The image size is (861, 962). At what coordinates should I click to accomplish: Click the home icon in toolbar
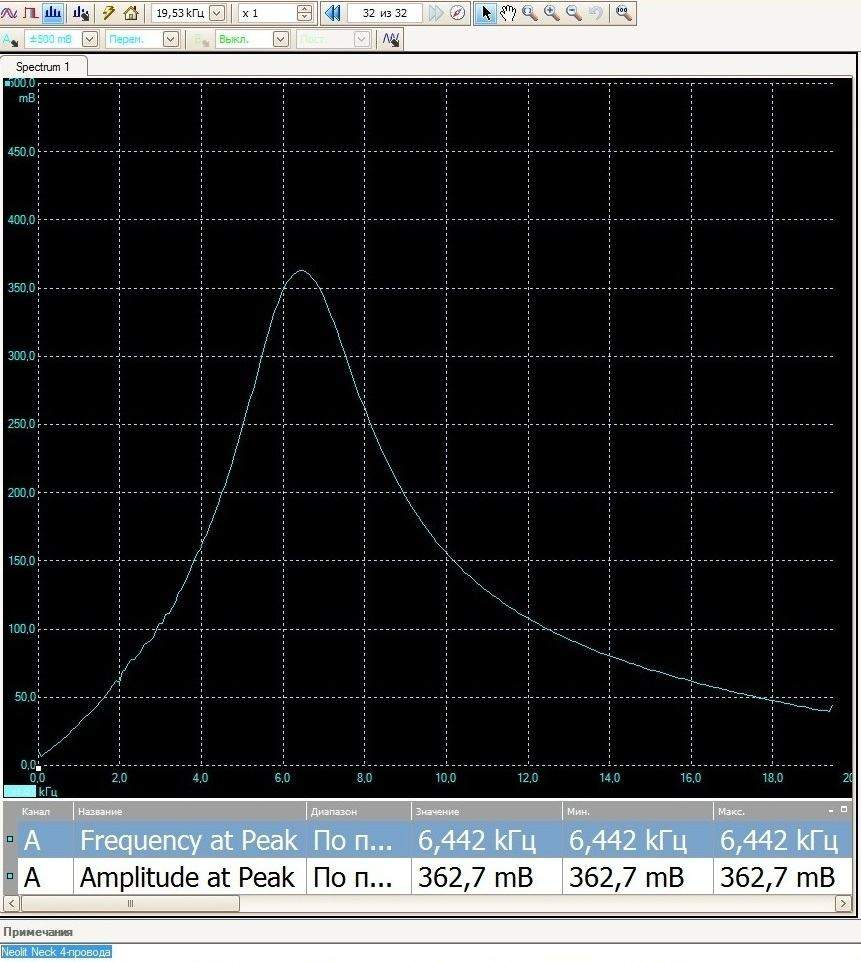(131, 13)
